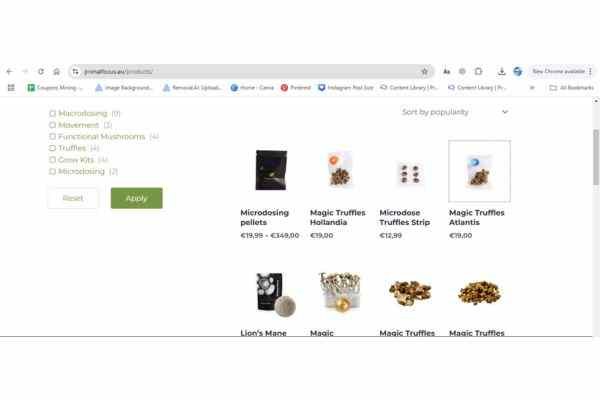The image size is (600, 400).
Task: Expand the hidden bookmarks overflow chevron
Action: click(532, 88)
